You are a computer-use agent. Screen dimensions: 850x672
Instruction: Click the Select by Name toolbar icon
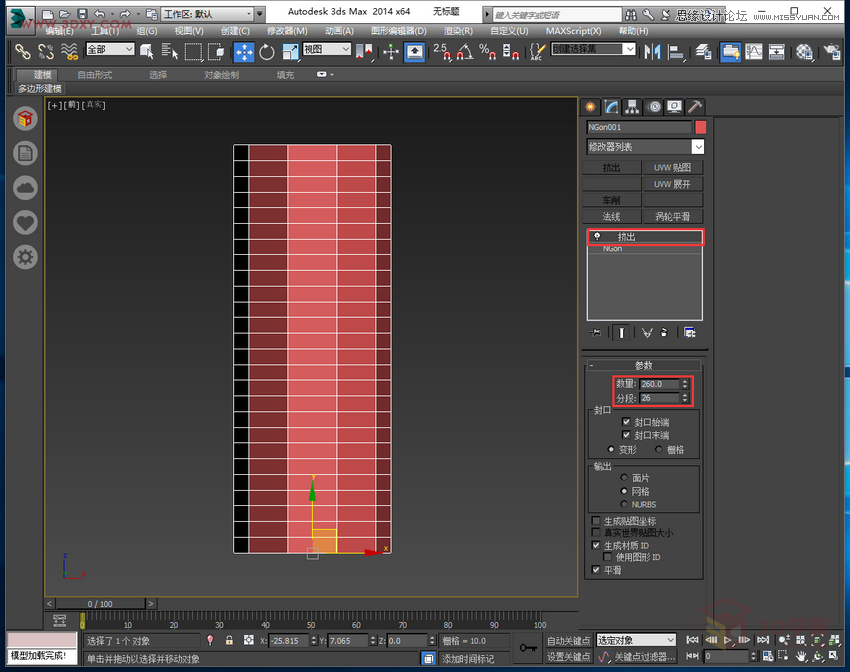coord(167,51)
